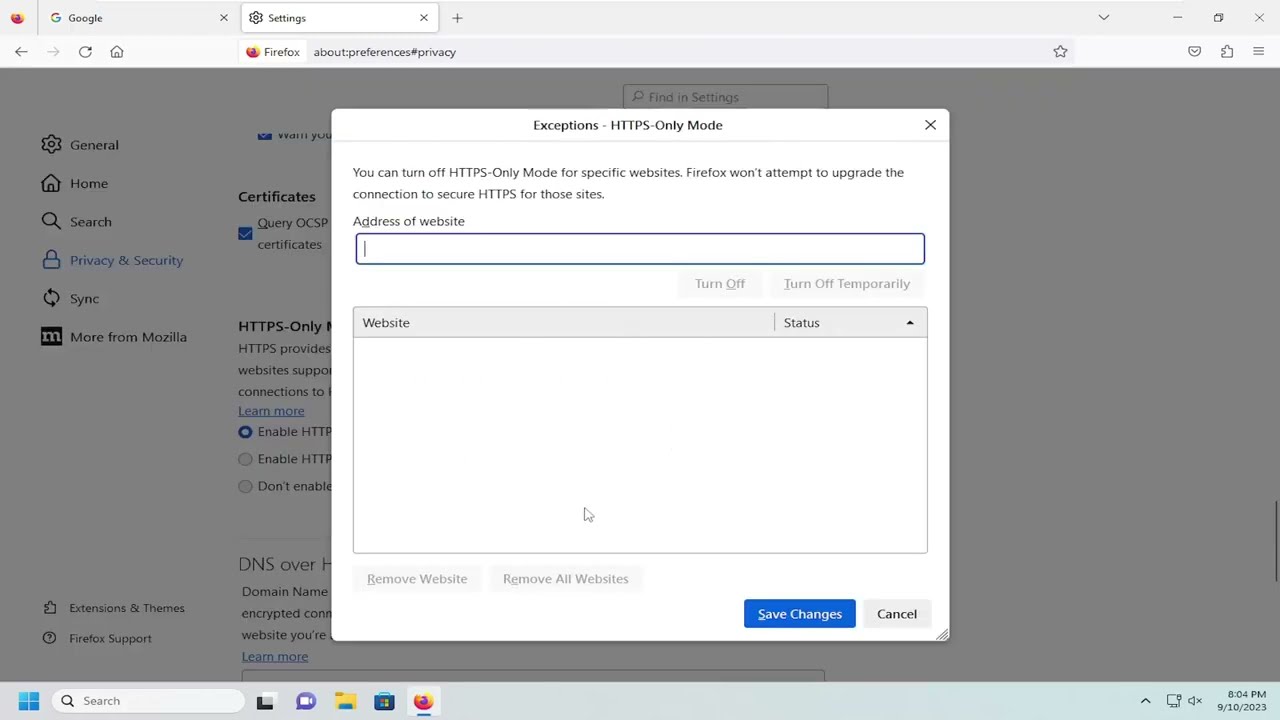Open the Sync settings category

70,299
